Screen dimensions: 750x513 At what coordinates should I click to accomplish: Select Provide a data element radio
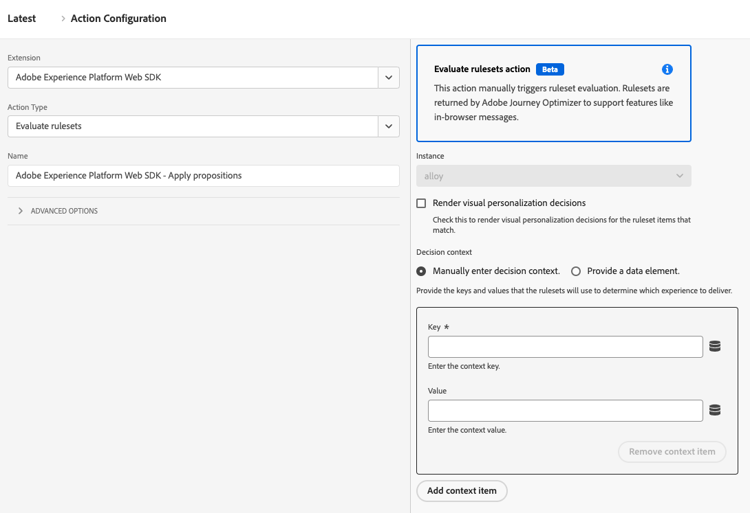click(x=576, y=271)
